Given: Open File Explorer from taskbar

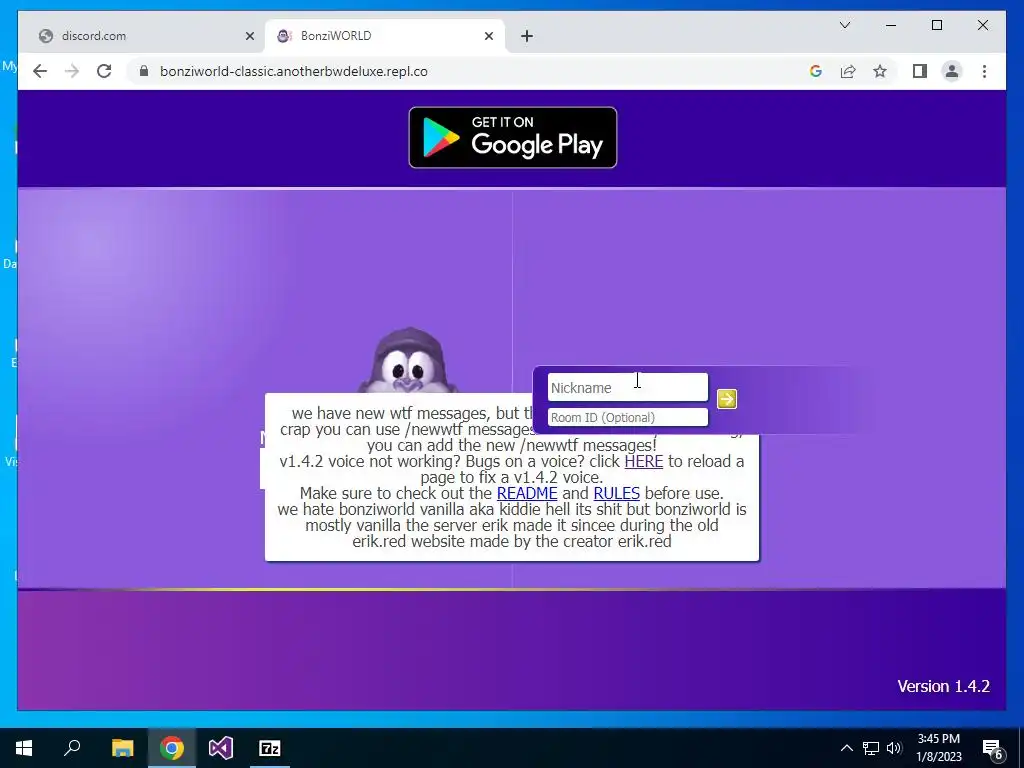Looking at the screenshot, I should click(x=122, y=748).
